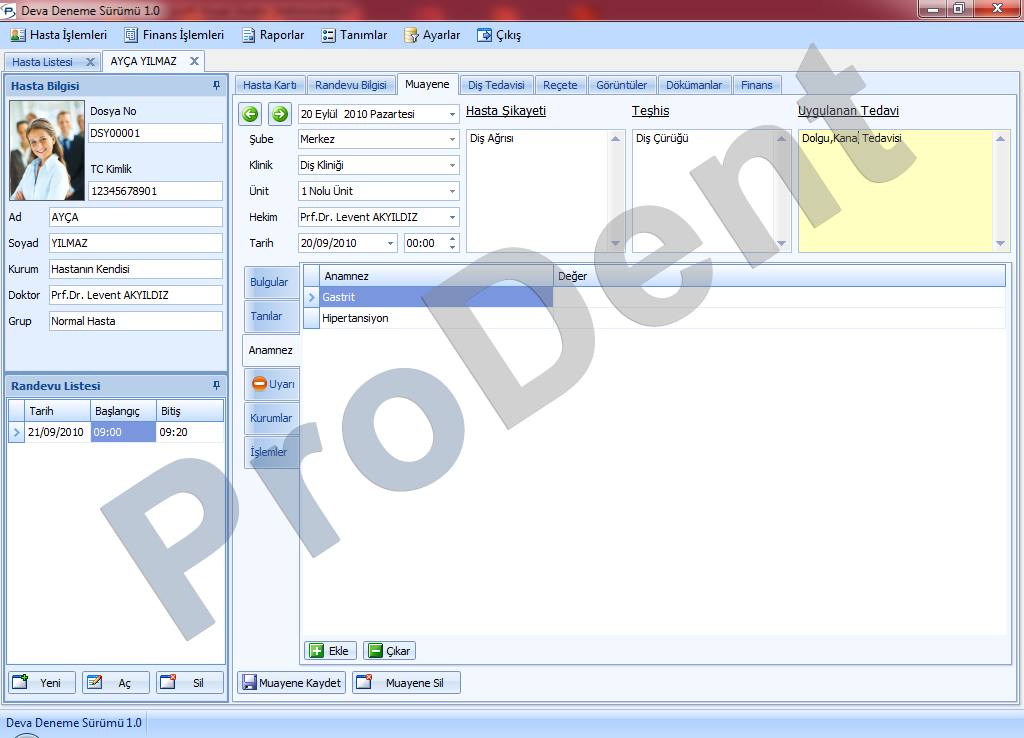Click the Raporlar menu icon
The image size is (1024, 738).
(x=249, y=35)
